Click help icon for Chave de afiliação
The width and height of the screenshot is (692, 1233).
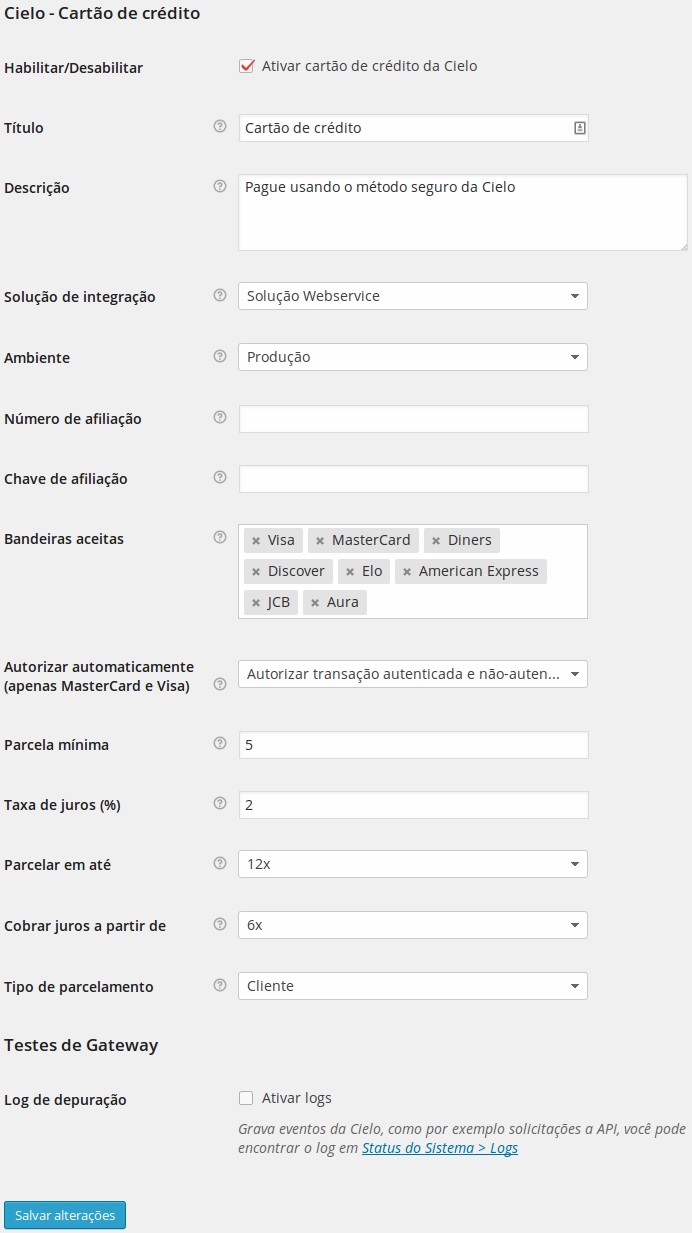pos(220,477)
